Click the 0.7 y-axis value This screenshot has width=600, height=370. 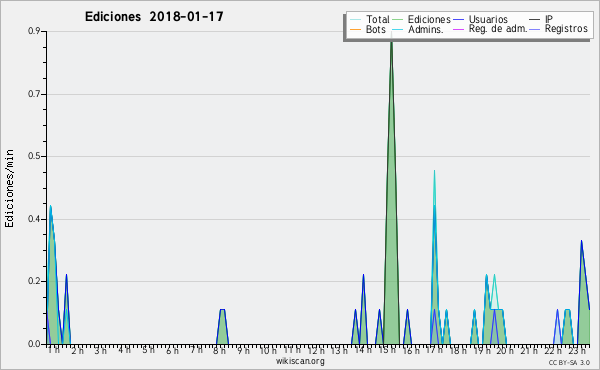tap(34, 94)
